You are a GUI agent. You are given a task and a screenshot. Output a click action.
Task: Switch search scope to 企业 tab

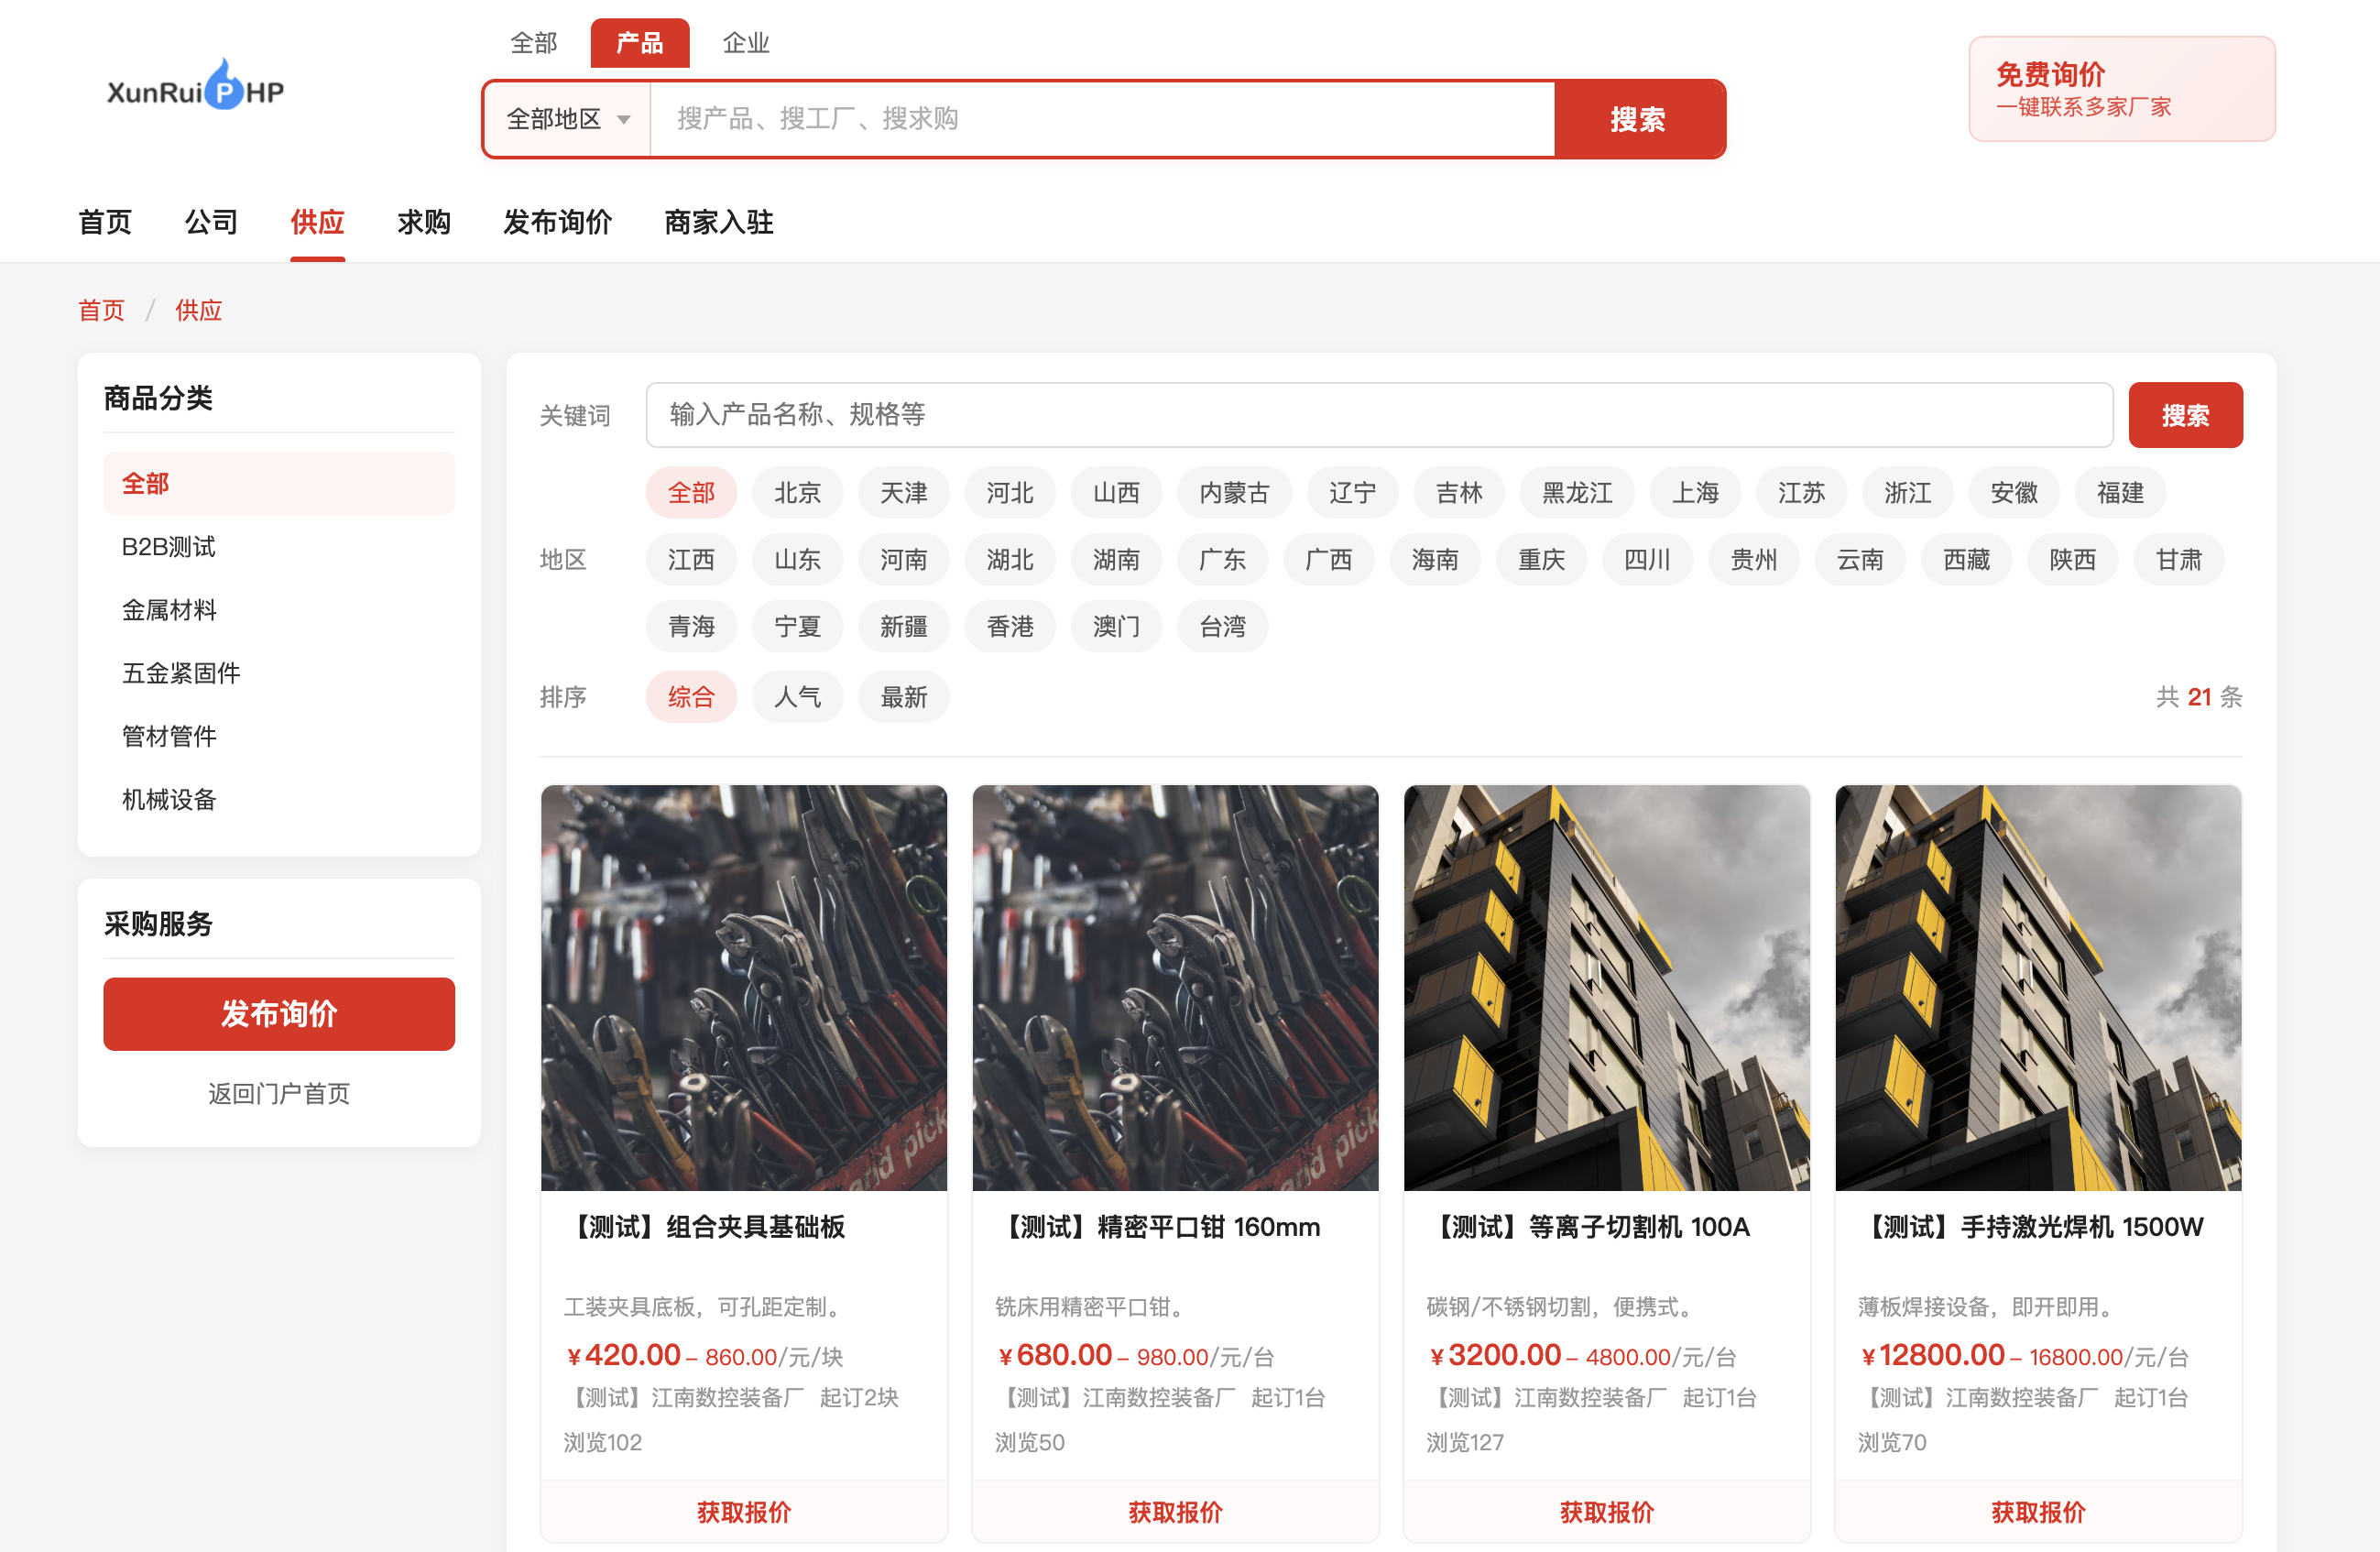click(745, 43)
